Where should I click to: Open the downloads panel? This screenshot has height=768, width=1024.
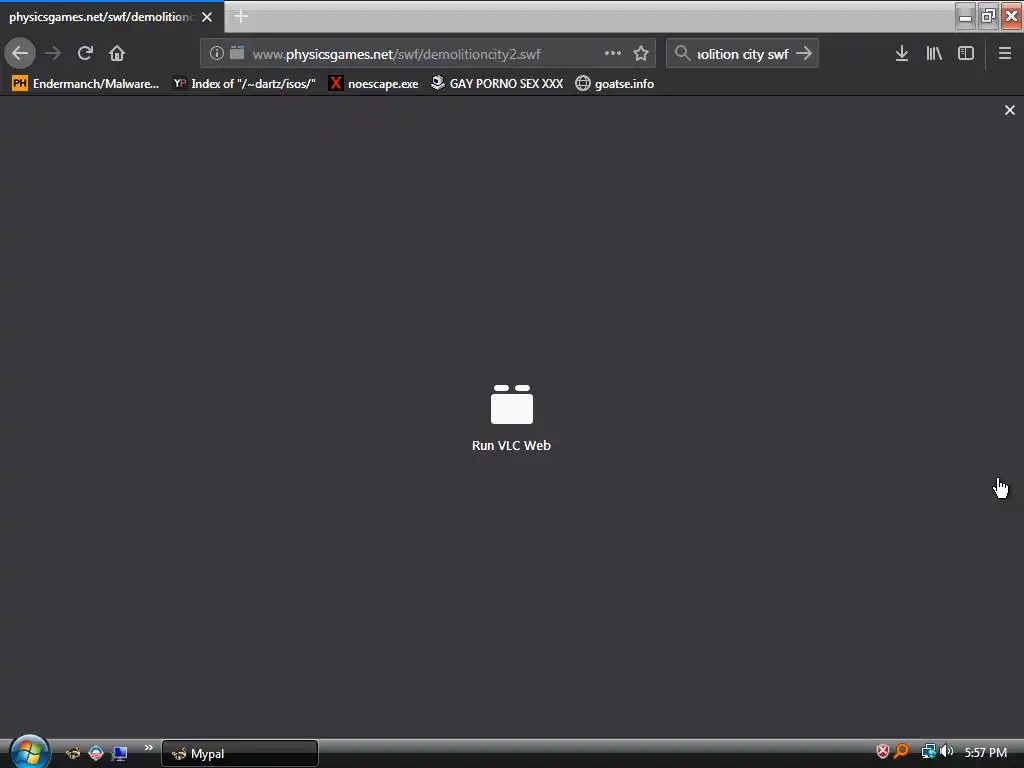tap(901, 53)
